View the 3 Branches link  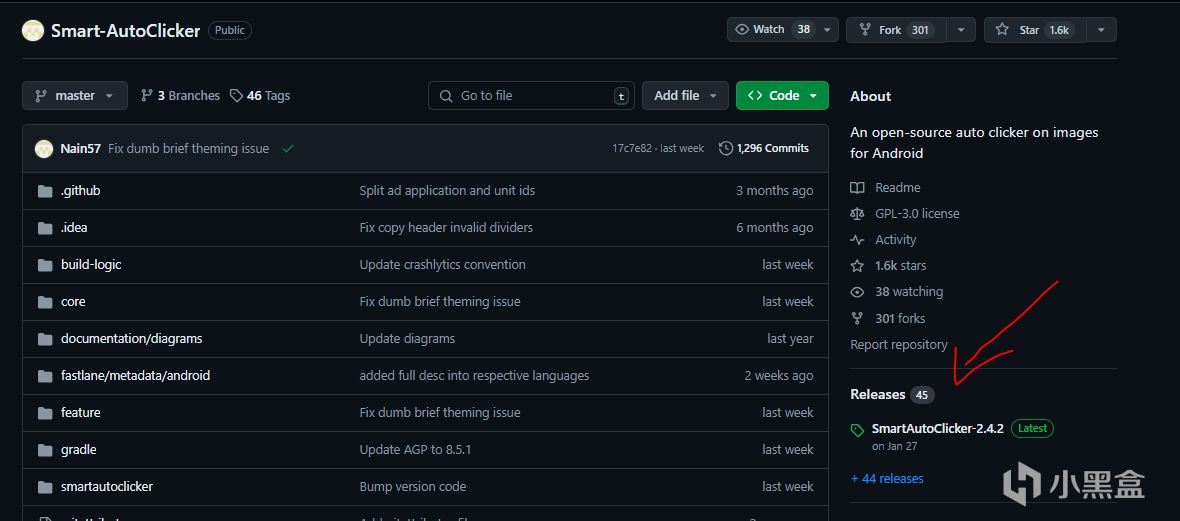[181, 96]
